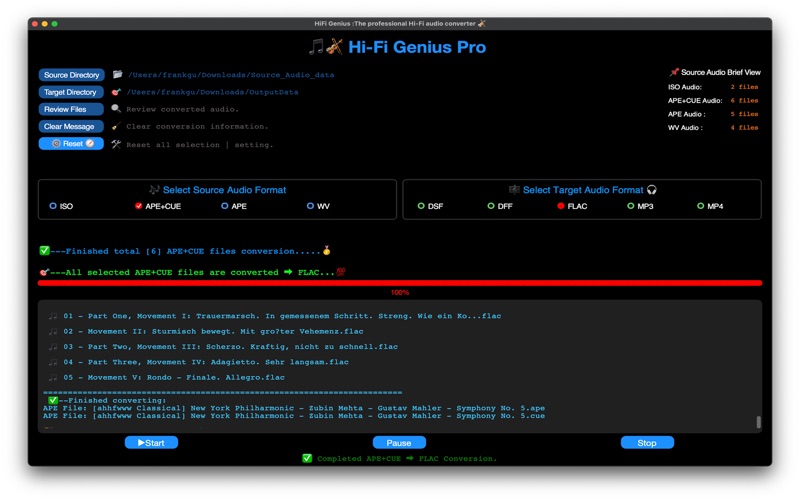Click the folder icon beside source path
The width and height of the screenshot is (800, 500).
coord(117,74)
